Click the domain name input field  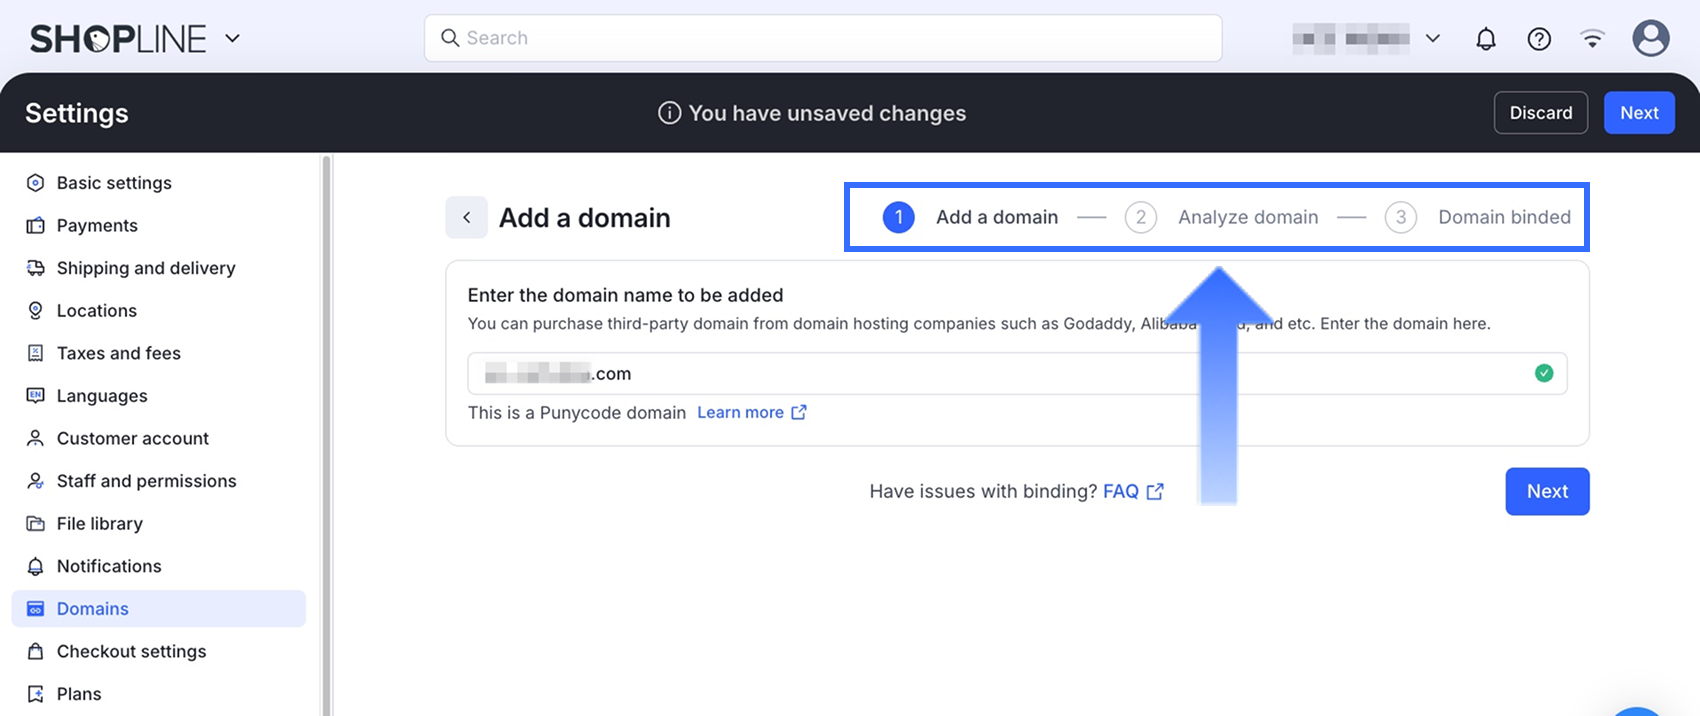pos(1000,373)
